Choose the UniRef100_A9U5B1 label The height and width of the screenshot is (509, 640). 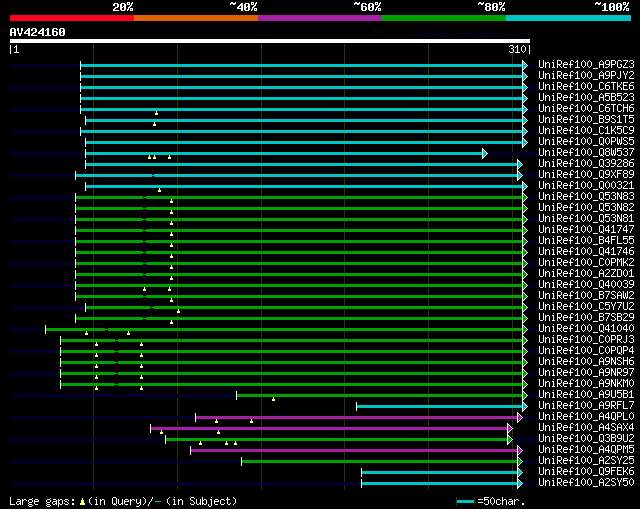tap(586, 395)
